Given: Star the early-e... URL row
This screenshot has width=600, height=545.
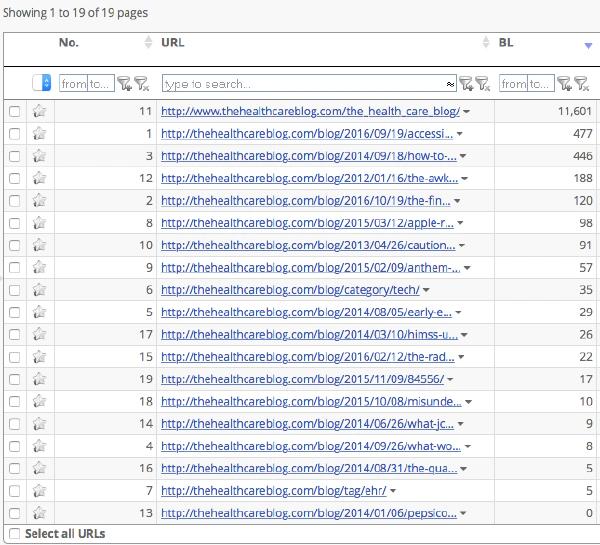Looking at the screenshot, I should [x=39, y=312].
